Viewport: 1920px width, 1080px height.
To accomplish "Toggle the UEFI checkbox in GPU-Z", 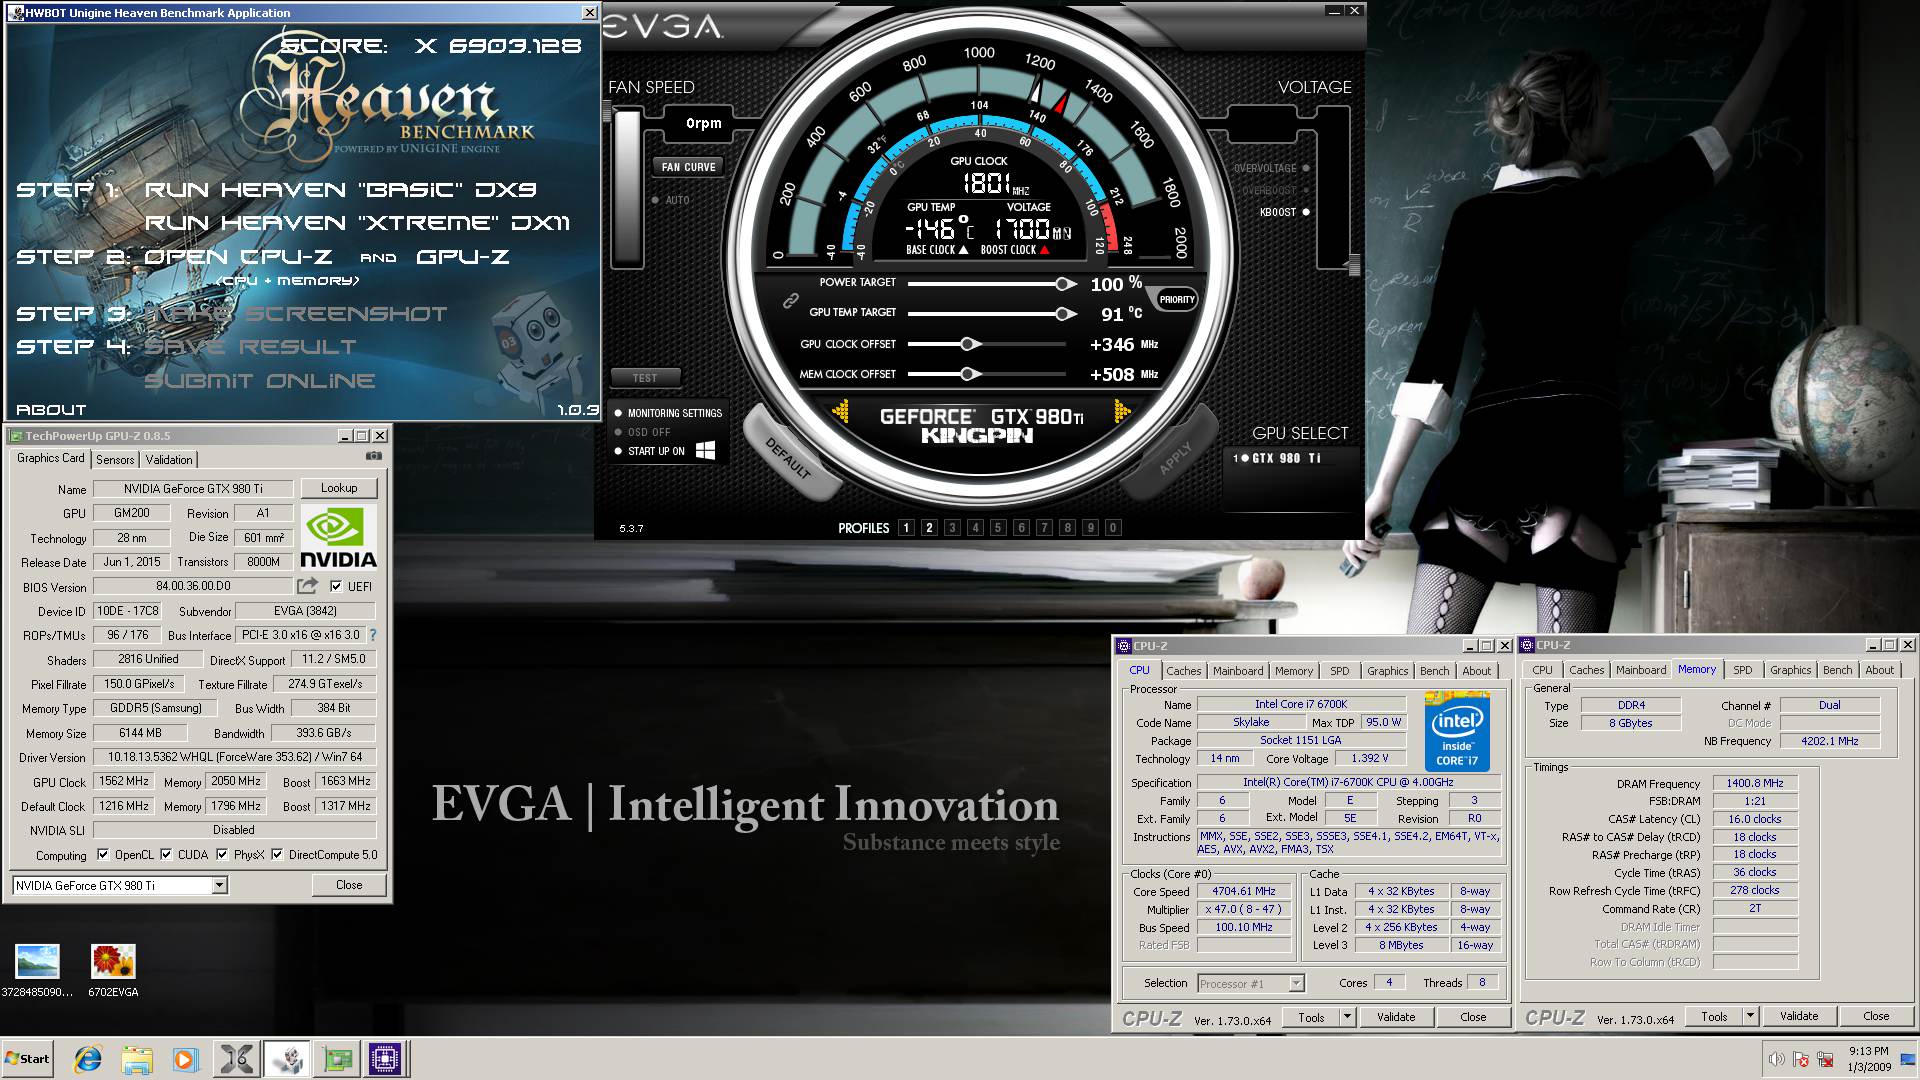I will coord(336,587).
